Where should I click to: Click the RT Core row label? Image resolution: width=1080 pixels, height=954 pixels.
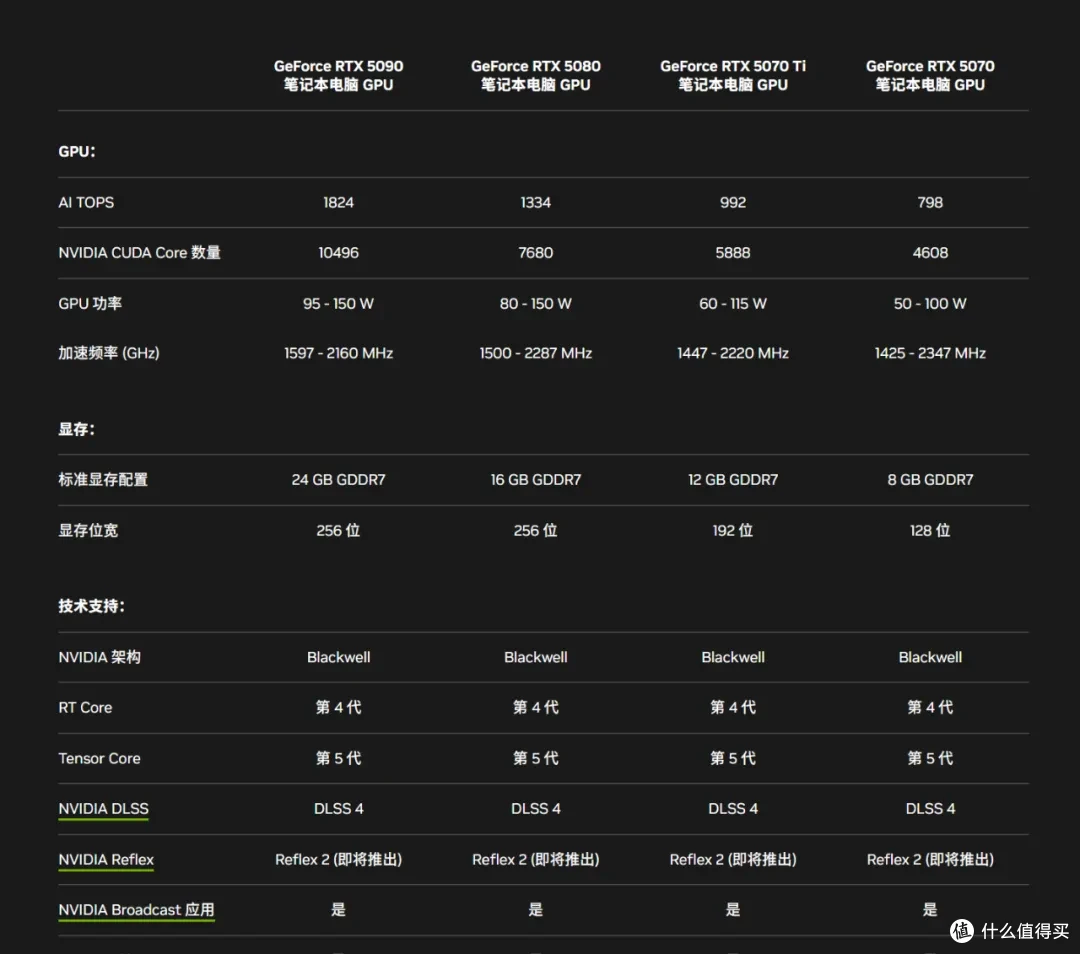coord(85,707)
